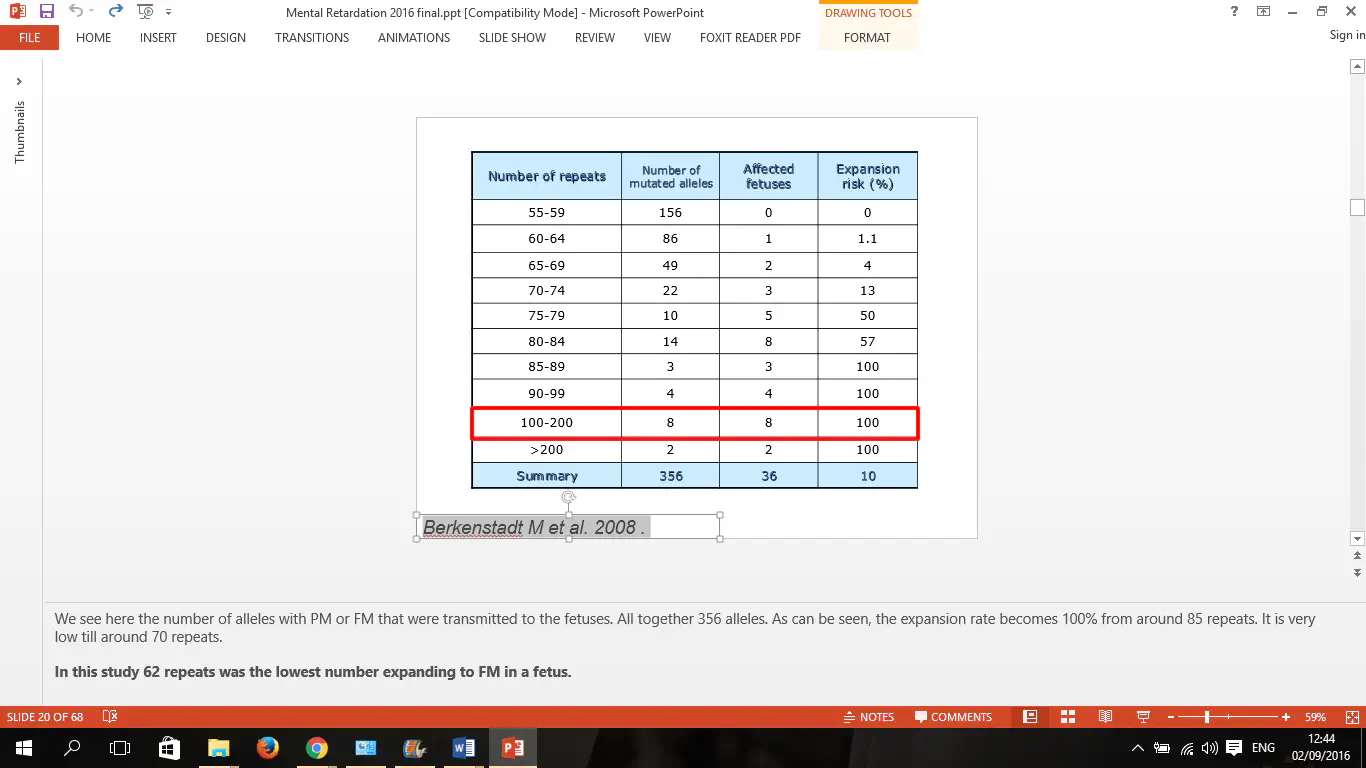Viewport: 1366px width, 768px height.
Task: Click the Save icon in quick access toolbar
Action: (x=47, y=12)
